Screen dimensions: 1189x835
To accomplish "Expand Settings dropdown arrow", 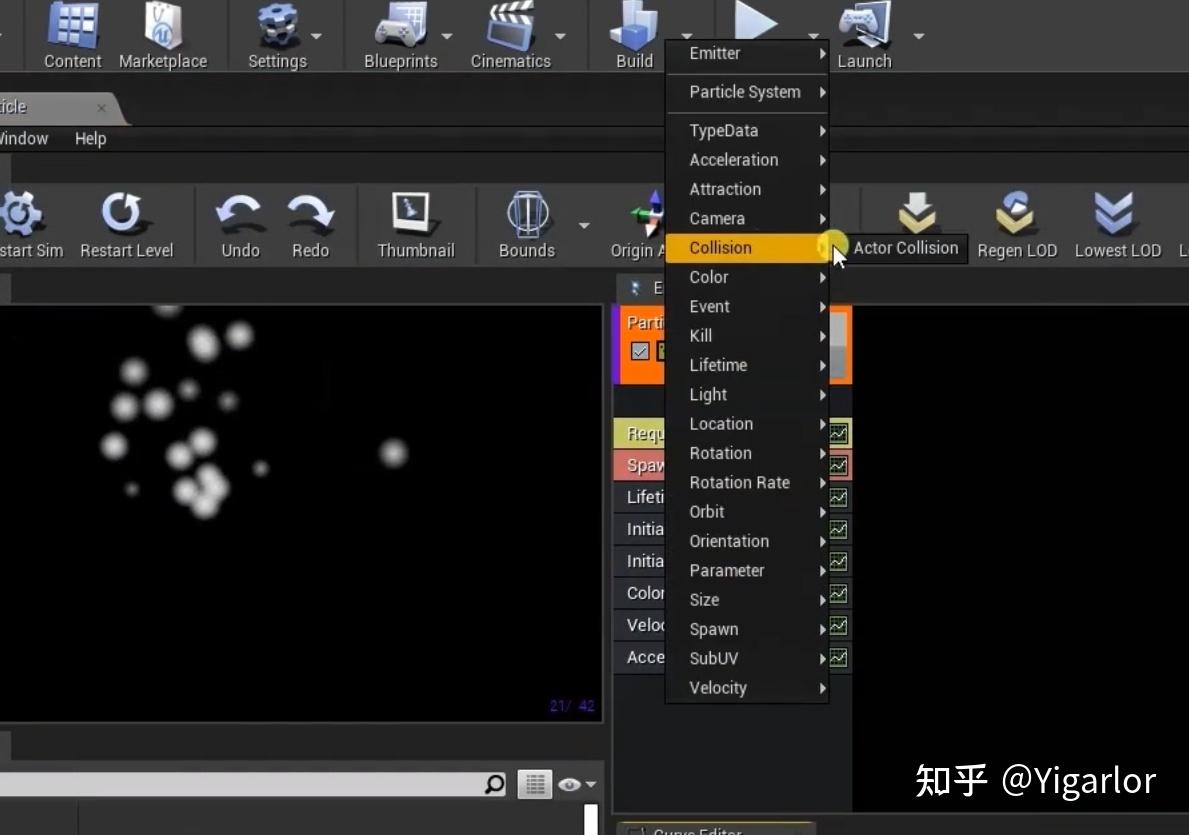I will [x=316, y=36].
